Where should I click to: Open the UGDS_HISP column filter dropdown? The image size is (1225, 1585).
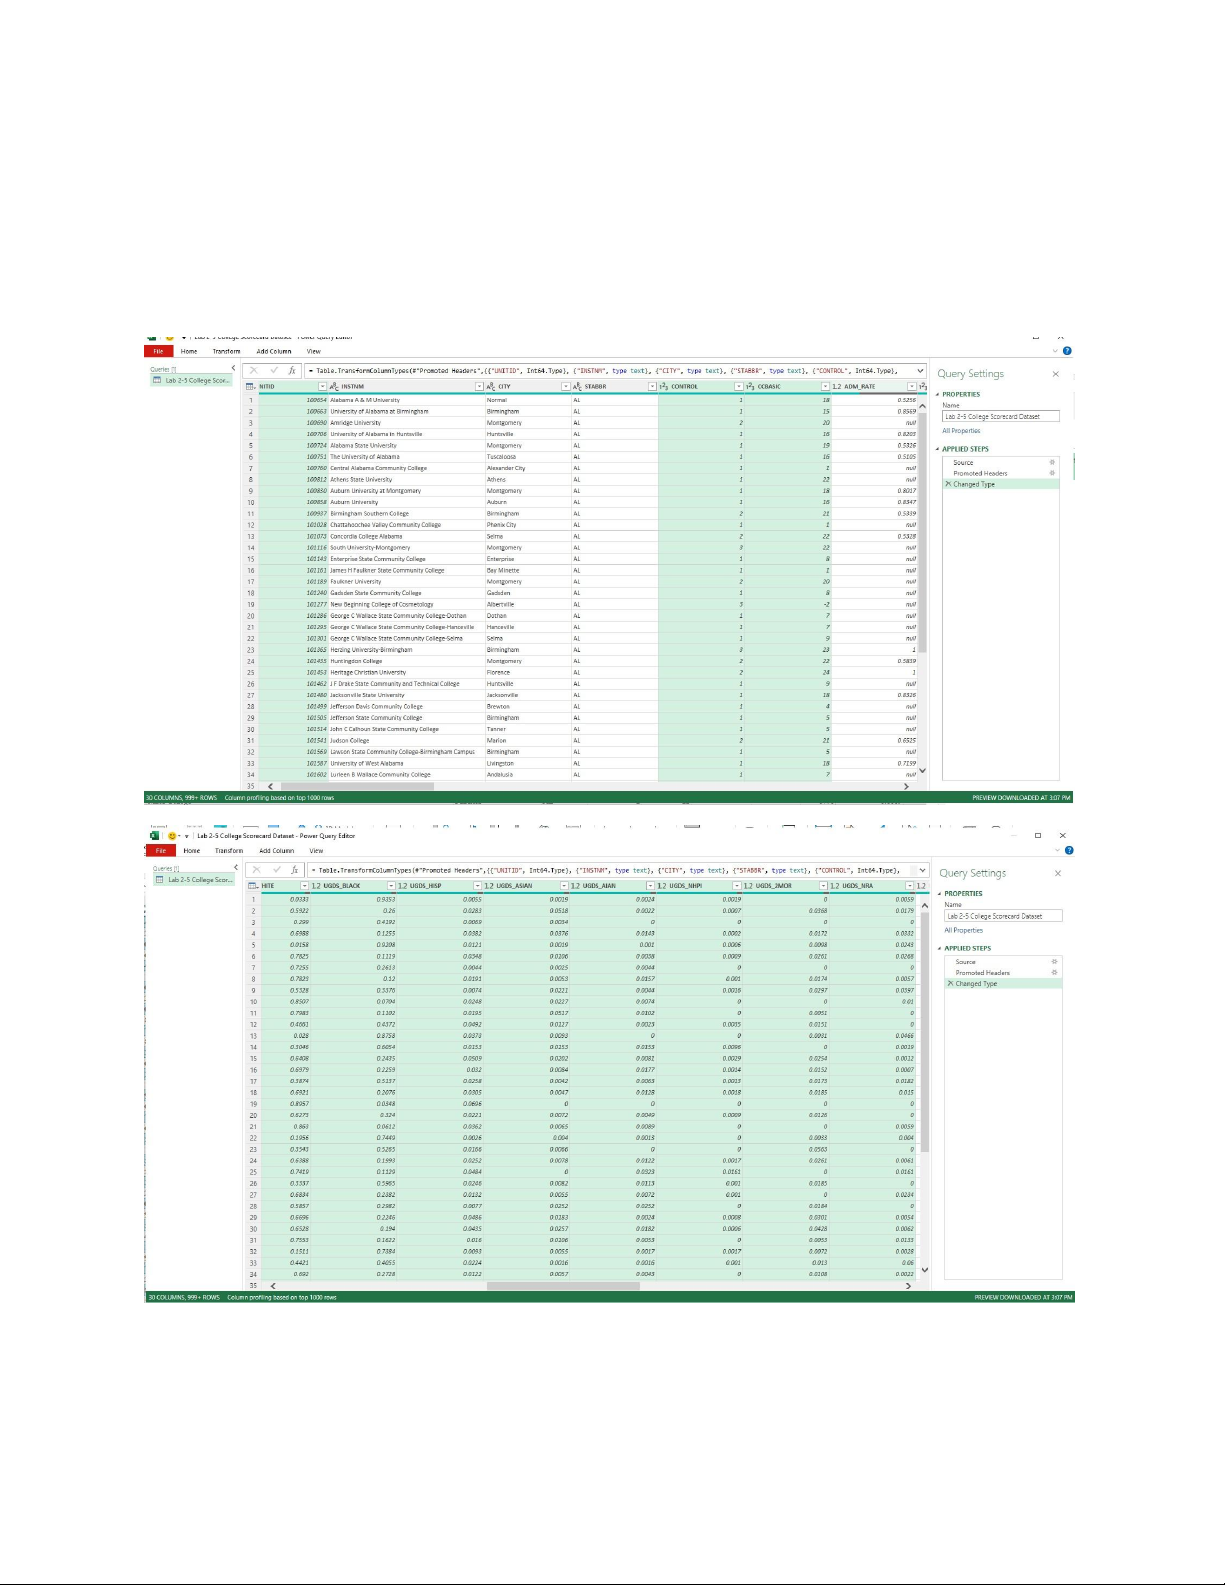coord(477,886)
